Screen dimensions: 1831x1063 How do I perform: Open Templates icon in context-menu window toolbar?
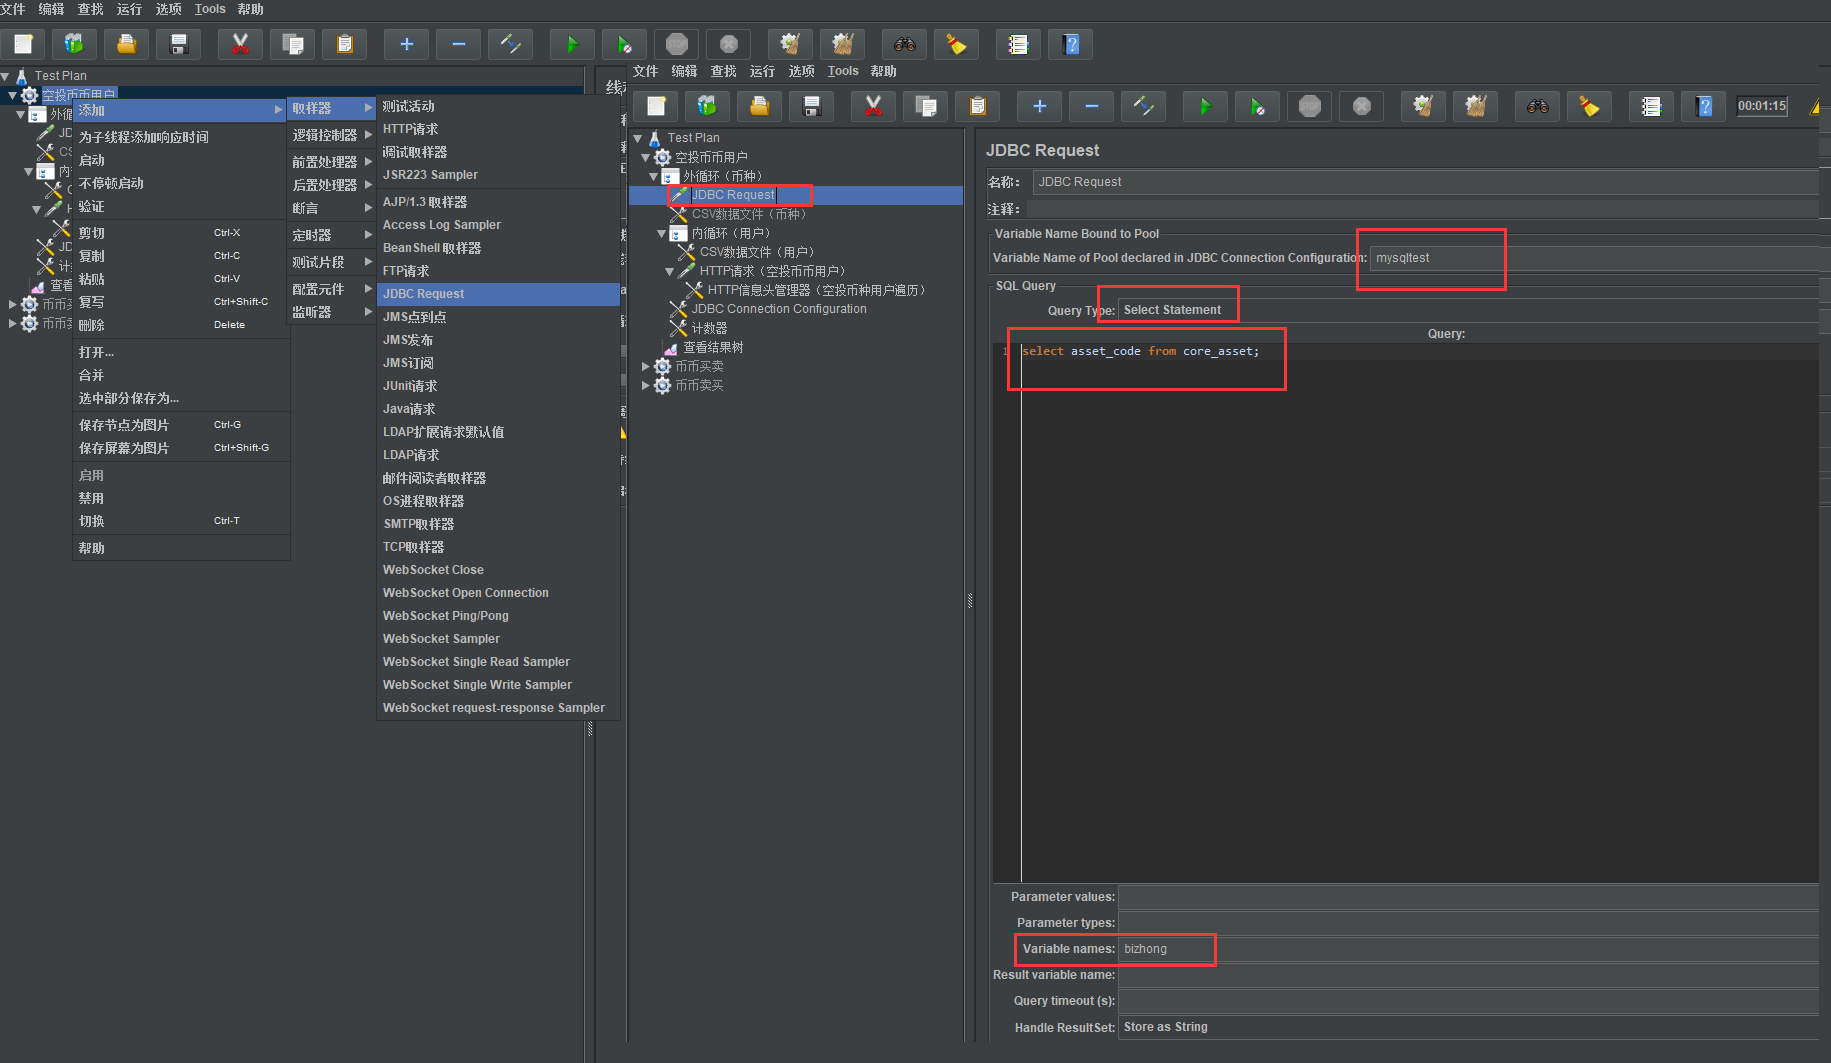[74, 44]
